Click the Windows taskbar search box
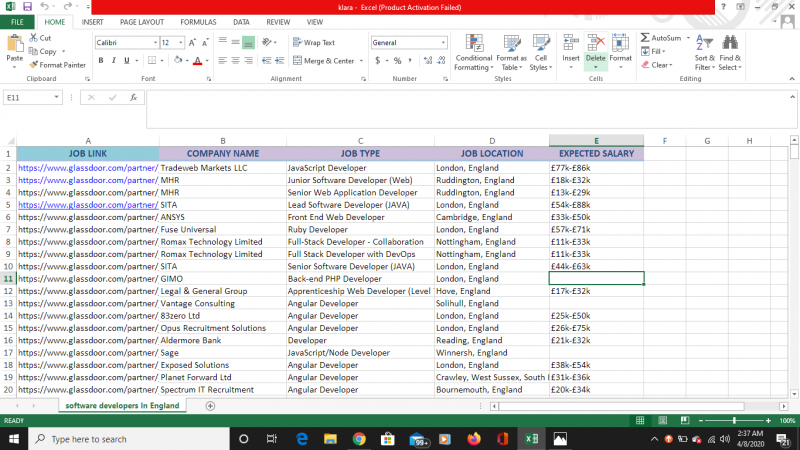The image size is (800, 450). 129,439
